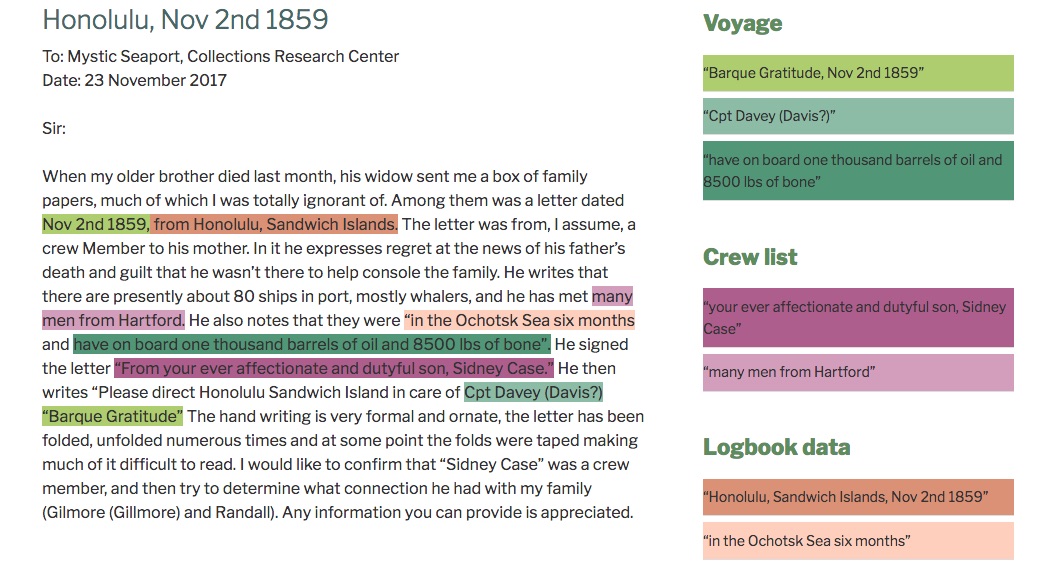1058x576 pixels.
Task: Click green highlighted "Nov 2nd 1859," in the letter
Action: coord(96,224)
